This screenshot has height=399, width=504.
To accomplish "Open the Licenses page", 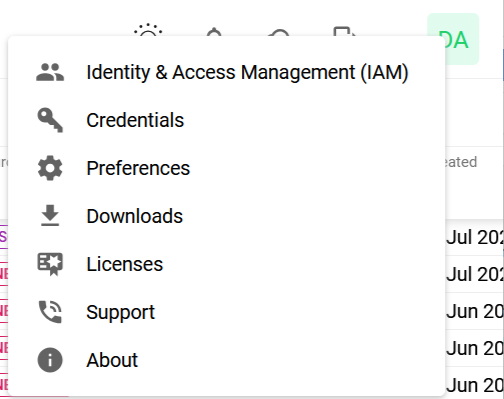I will click(x=226, y=264).
